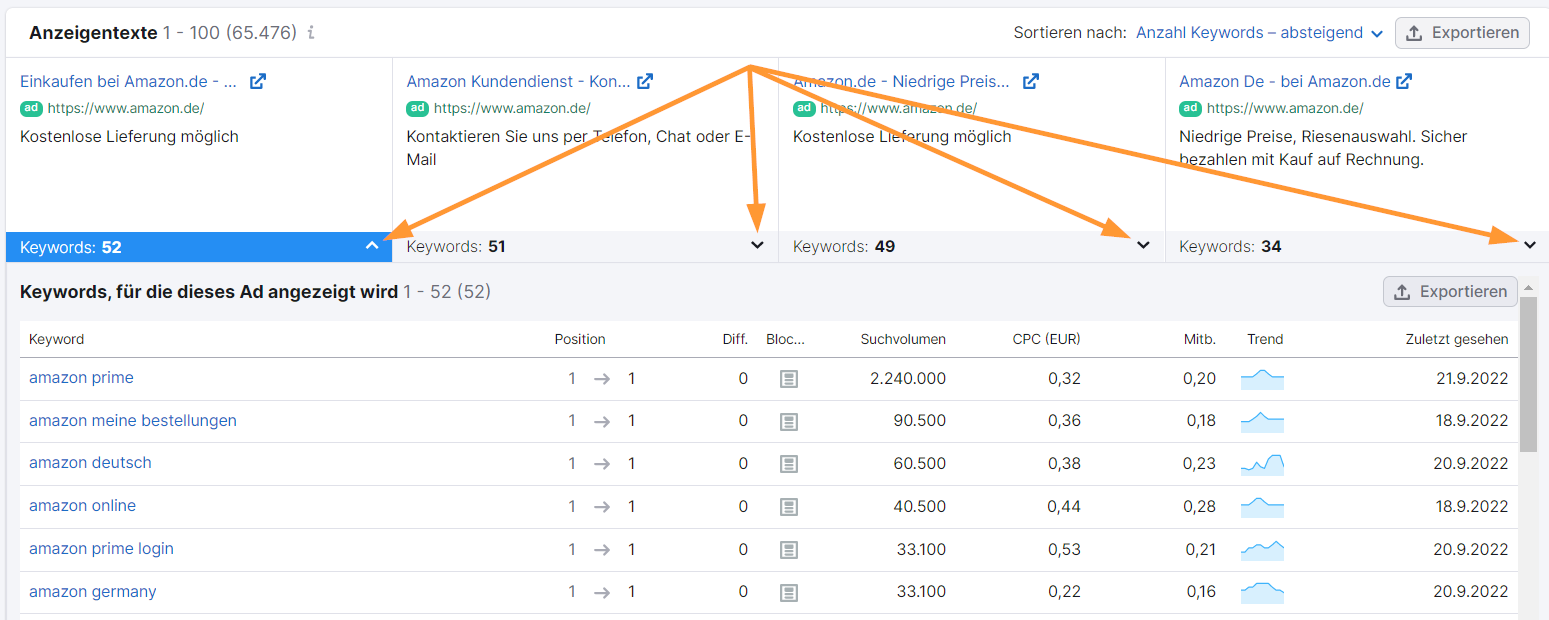
Task: Open external link for Amazon De bei Amazon.de ad
Action: click(1404, 81)
